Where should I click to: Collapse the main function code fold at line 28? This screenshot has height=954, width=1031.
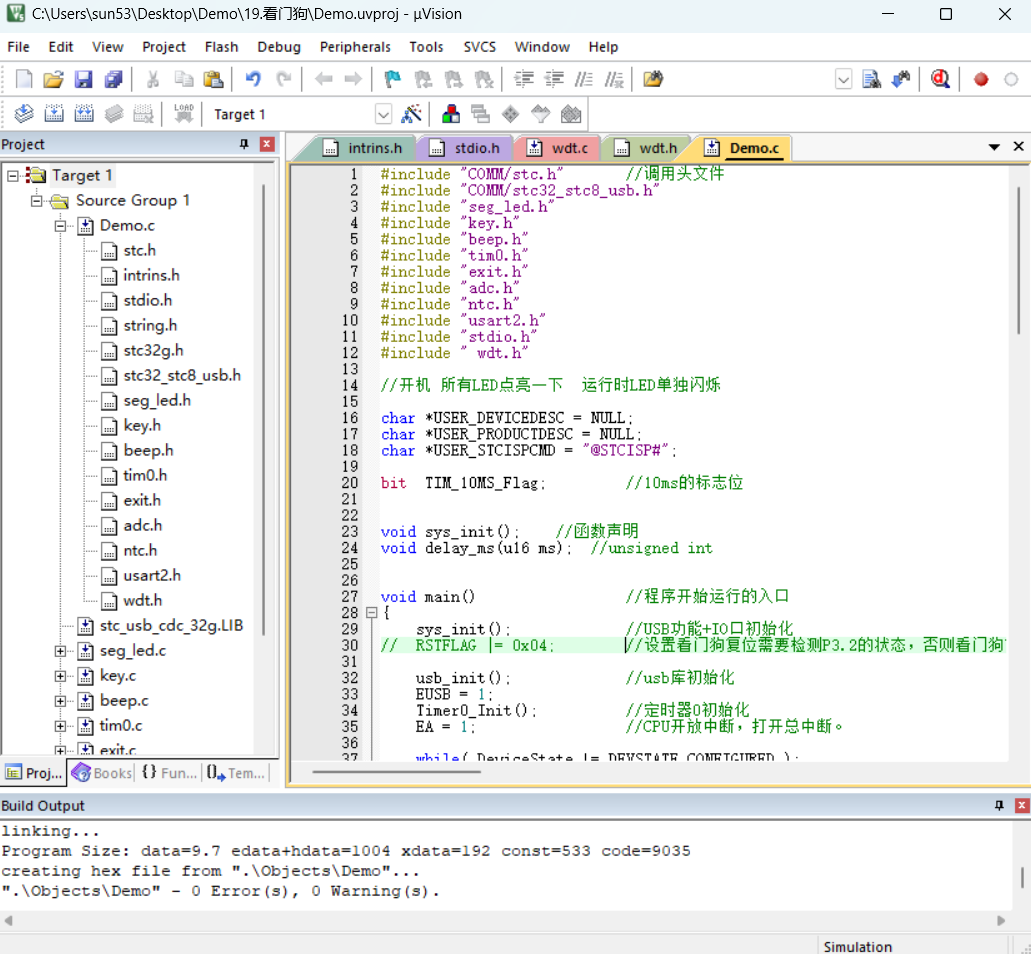(372, 613)
